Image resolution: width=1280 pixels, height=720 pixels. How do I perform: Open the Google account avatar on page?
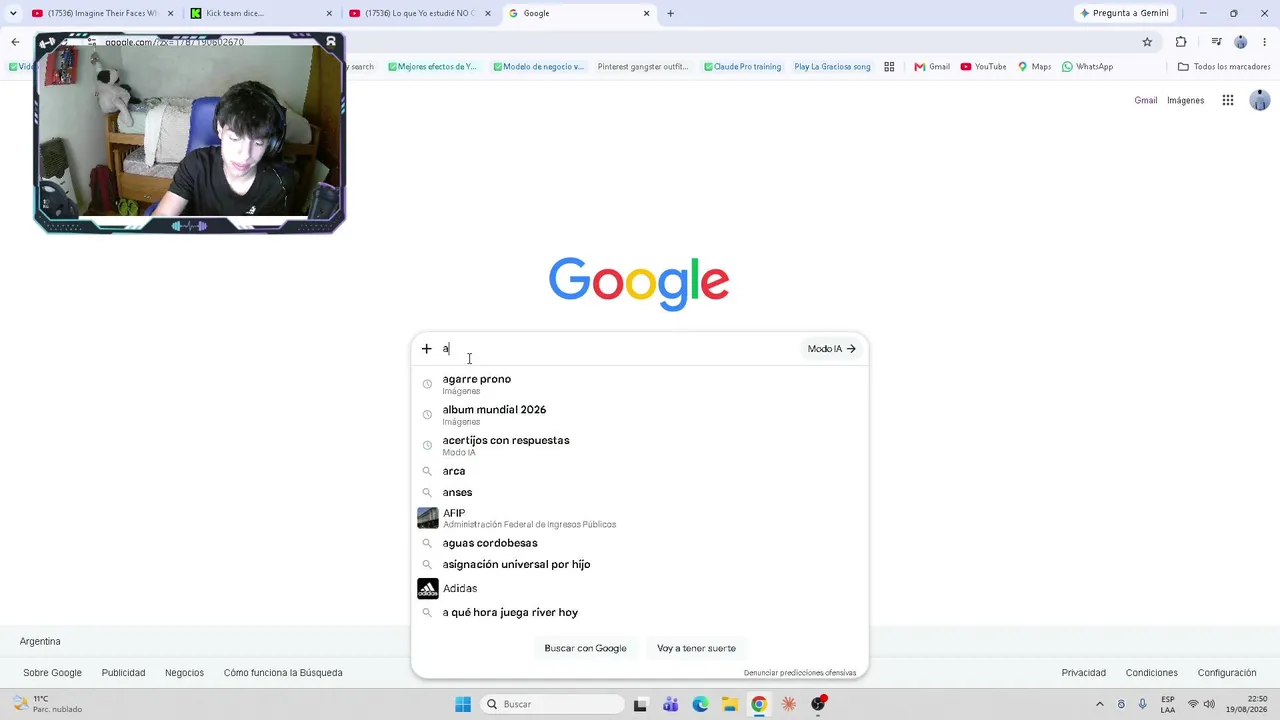pyautogui.click(x=1260, y=100)
